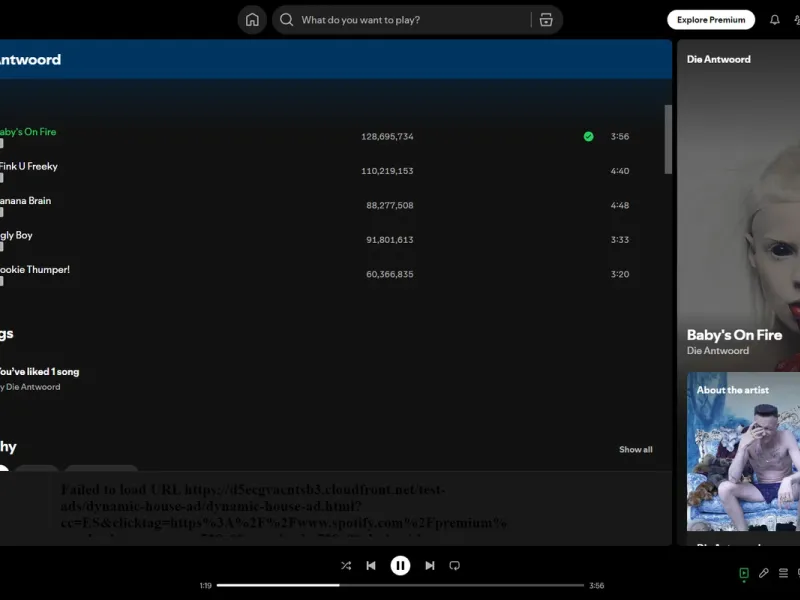Select the Ugly Boy track
Screen dimensions: 800x600
tap(16, 235)
